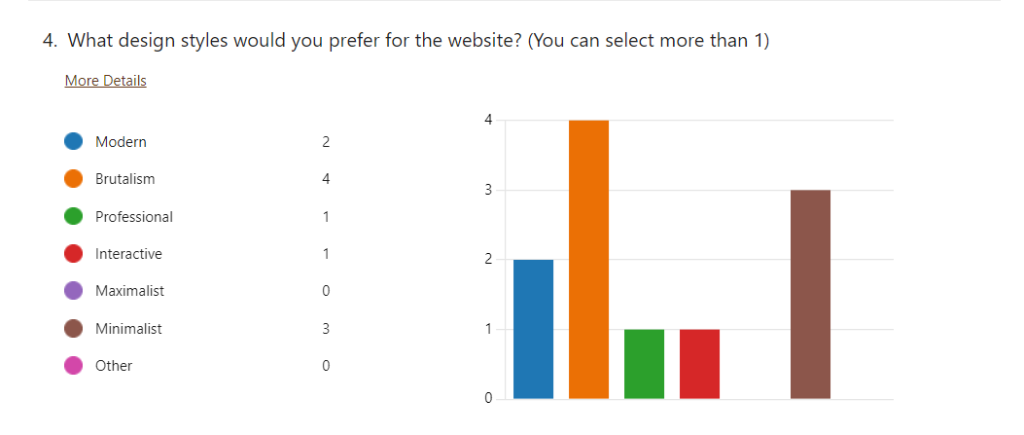This screenshot has height=435, width=1024.
Task: Click the orange Brutalism legend dot
Action: [73, 179]
